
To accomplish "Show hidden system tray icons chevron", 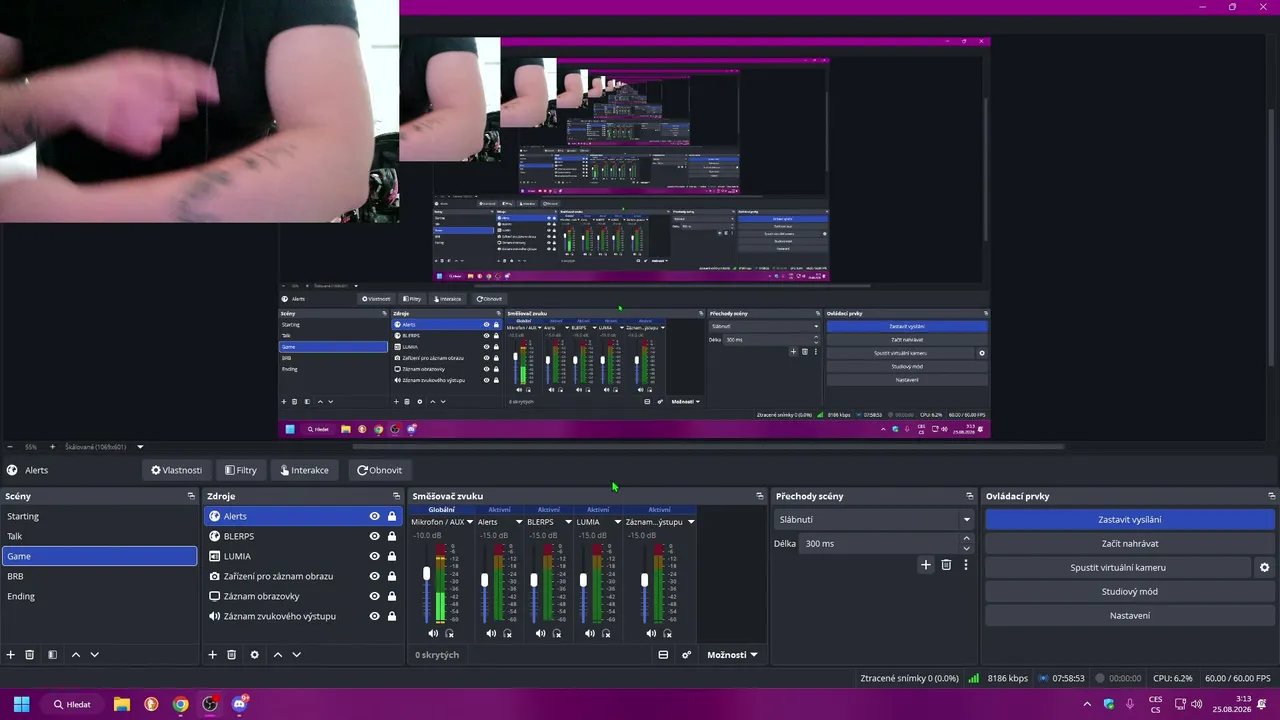I will tap(1087, 704).
